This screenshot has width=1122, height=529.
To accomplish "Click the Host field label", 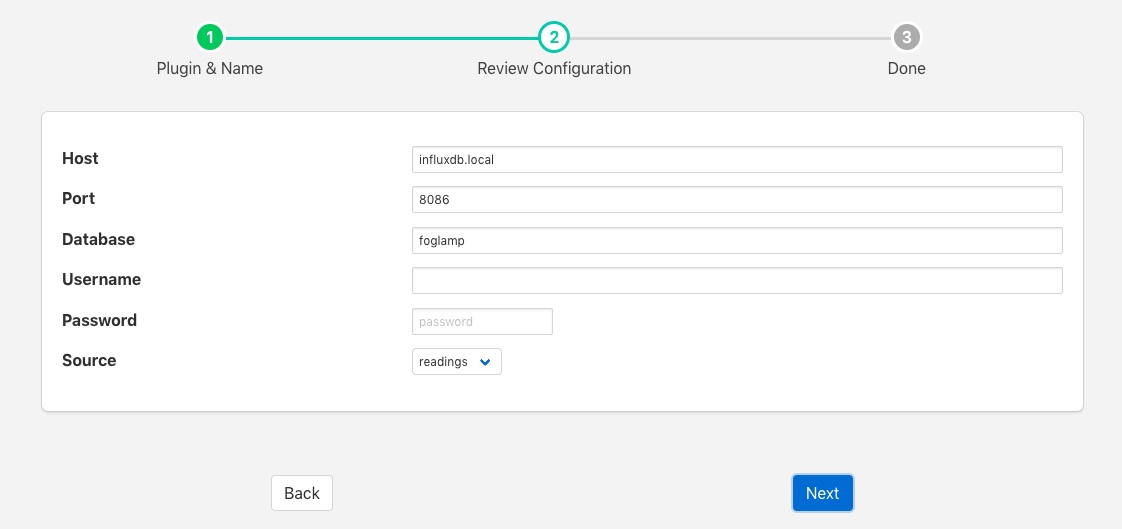I will coord(80,159).
